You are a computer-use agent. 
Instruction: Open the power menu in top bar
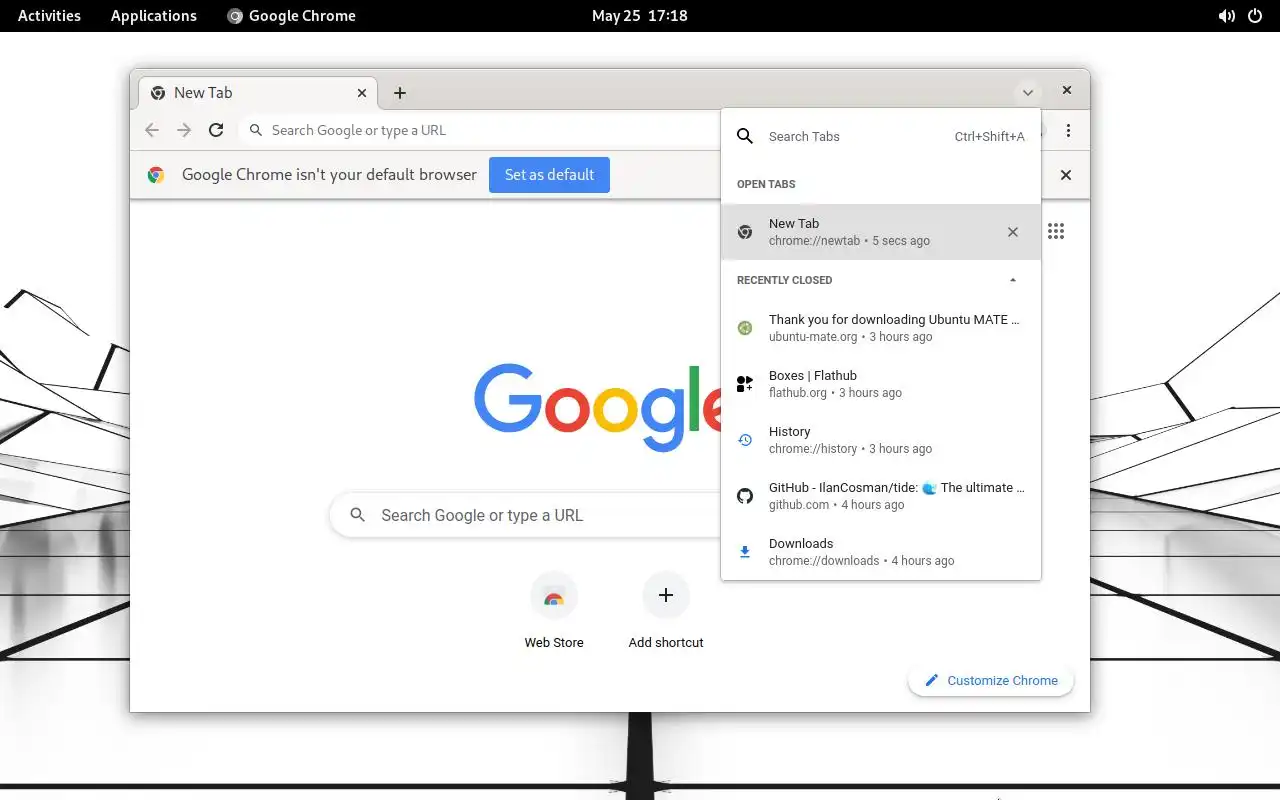click(x=1255, y=16)
